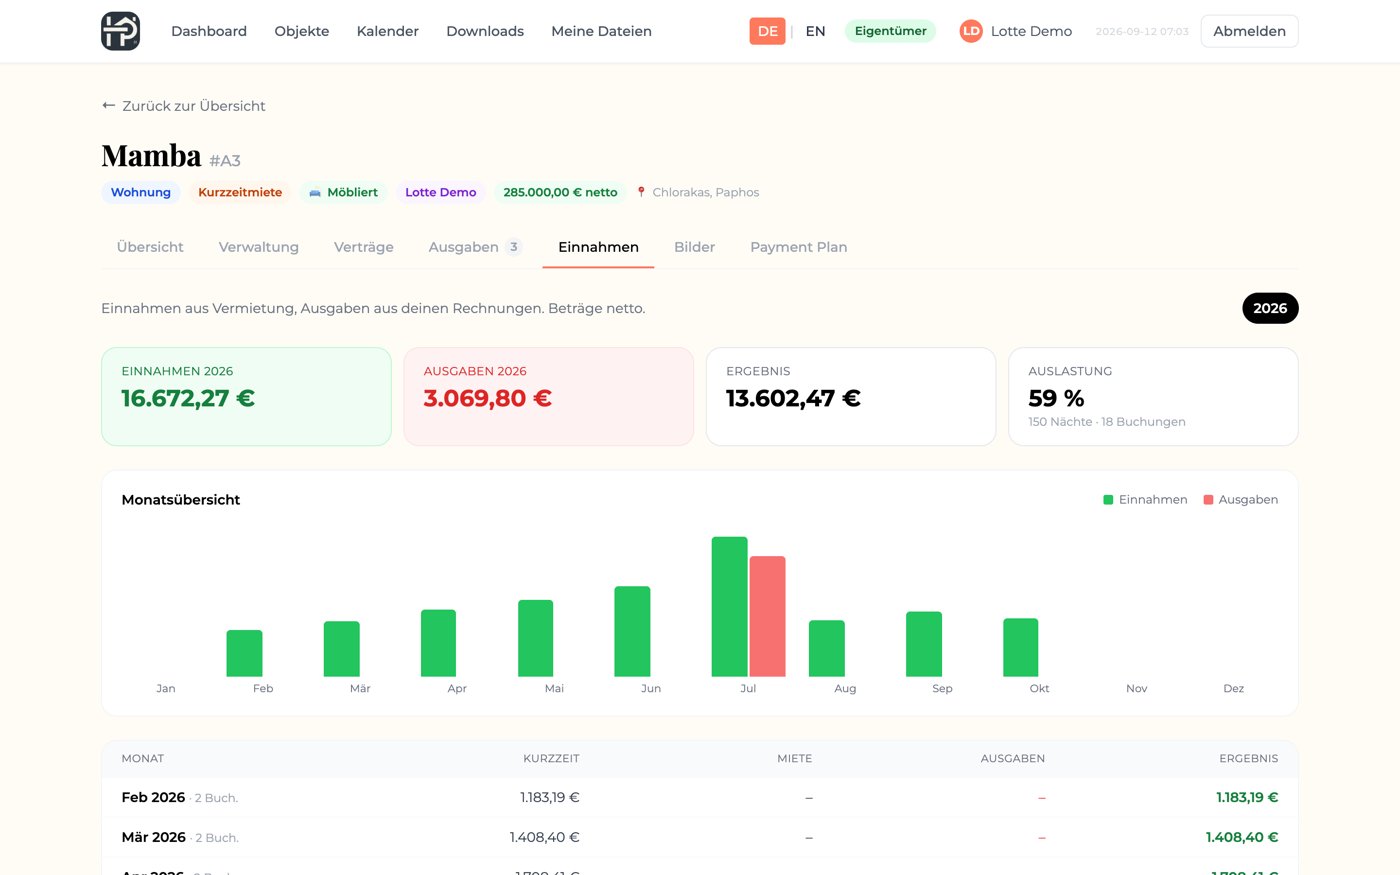The width and height of the screenshot is (1400, 875).
Task: Select the 2026 year pill
Action: 1270,308
